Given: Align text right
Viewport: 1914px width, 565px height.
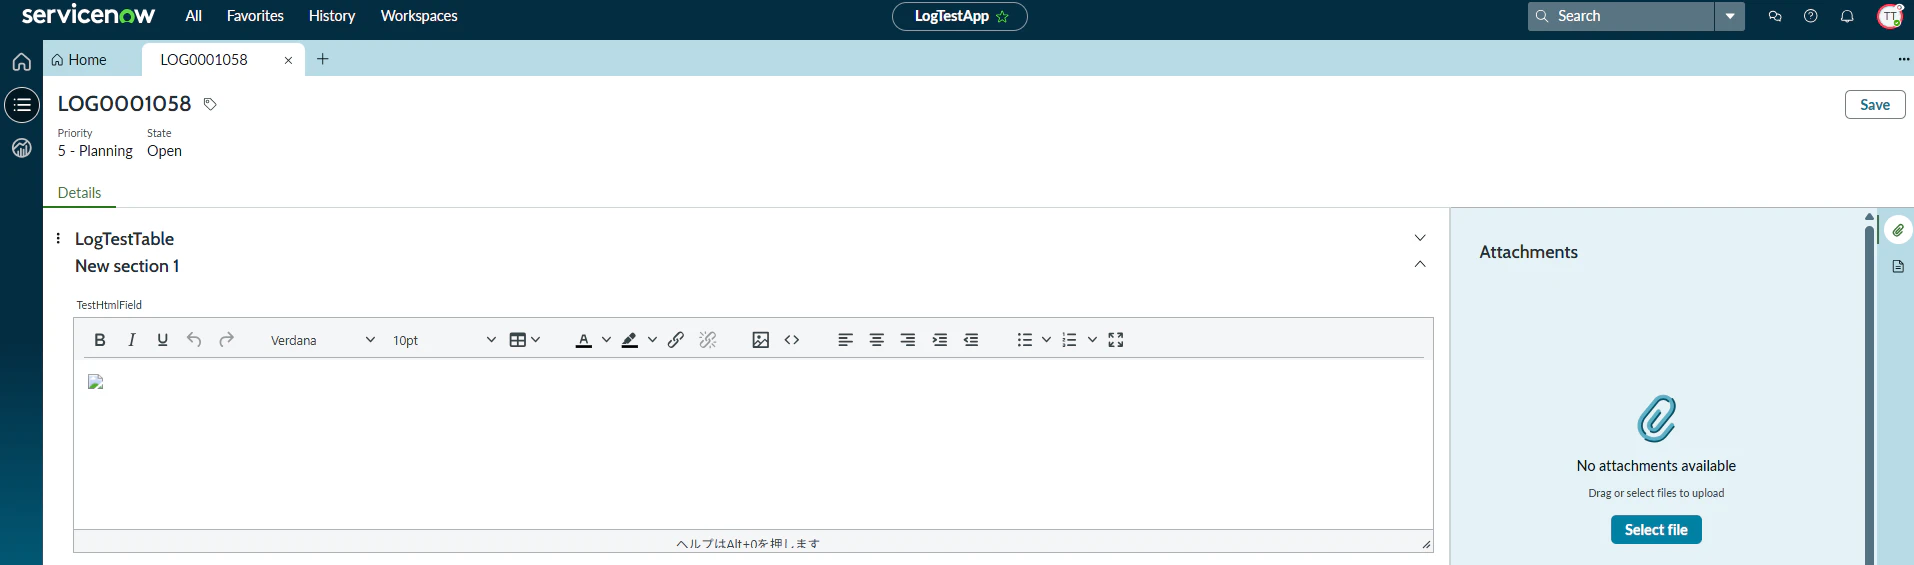Looking at the screenshot, I should coord(908,340).
